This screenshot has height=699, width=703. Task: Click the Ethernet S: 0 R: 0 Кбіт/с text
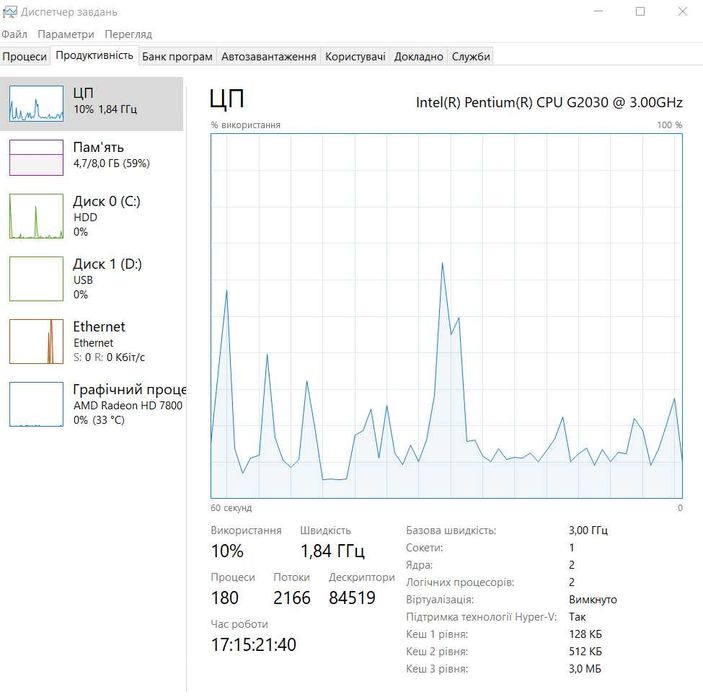coord(109,357)
